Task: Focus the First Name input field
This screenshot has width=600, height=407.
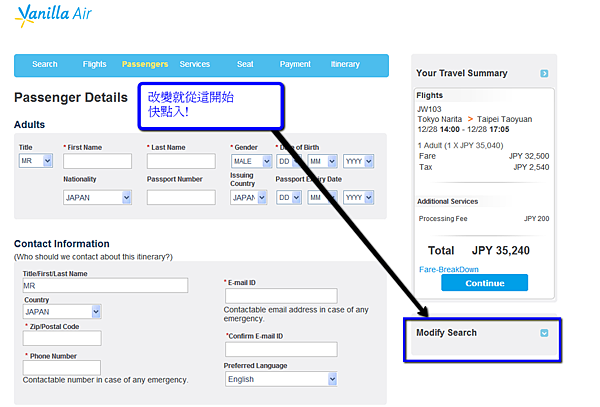Action: point(97,161)
